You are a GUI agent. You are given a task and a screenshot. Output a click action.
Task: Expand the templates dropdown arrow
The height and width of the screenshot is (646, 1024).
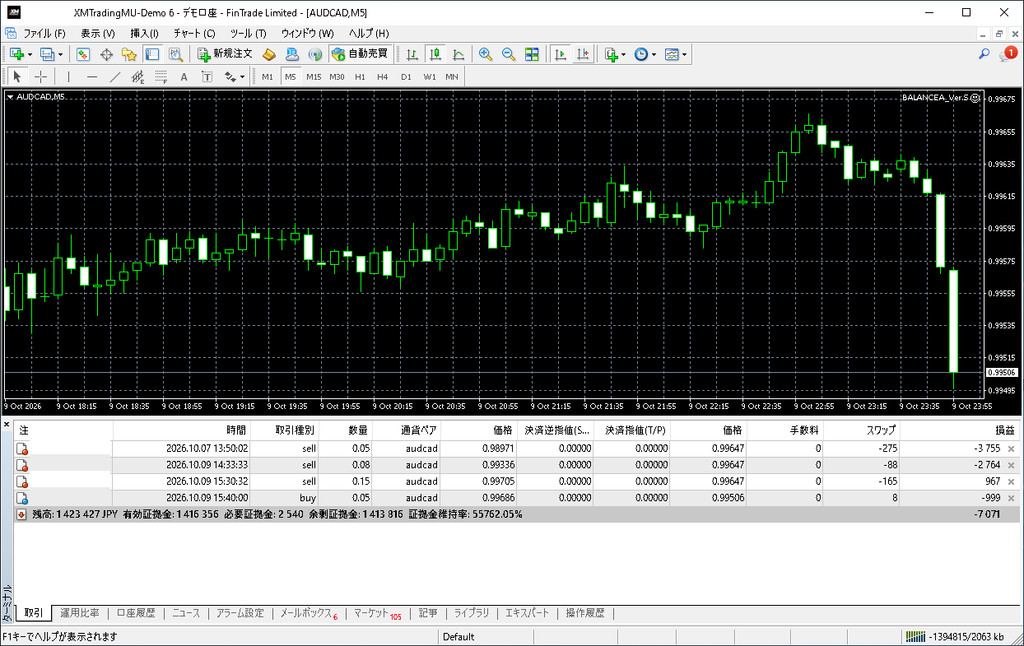point(684,54)
